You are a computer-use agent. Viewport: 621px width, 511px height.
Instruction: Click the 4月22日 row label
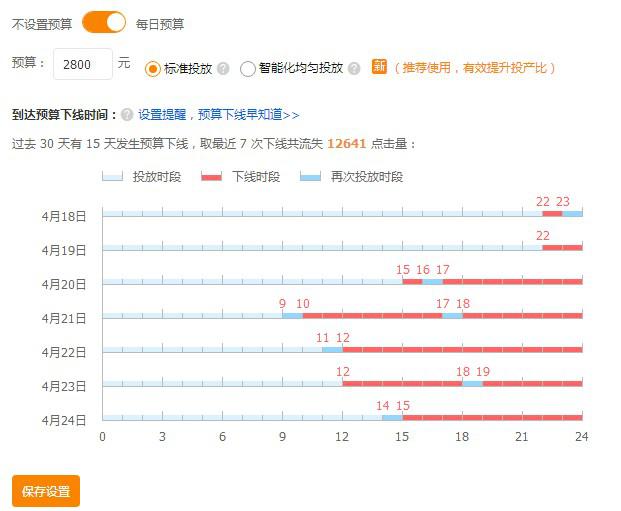coord(64,353)
